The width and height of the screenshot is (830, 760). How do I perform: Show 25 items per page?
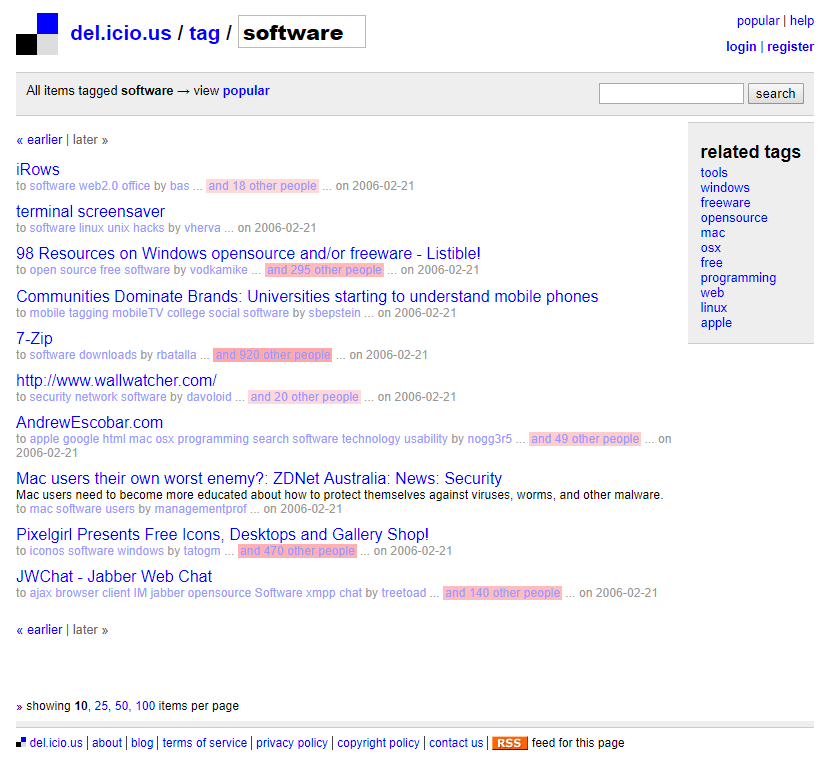point(101,706)
